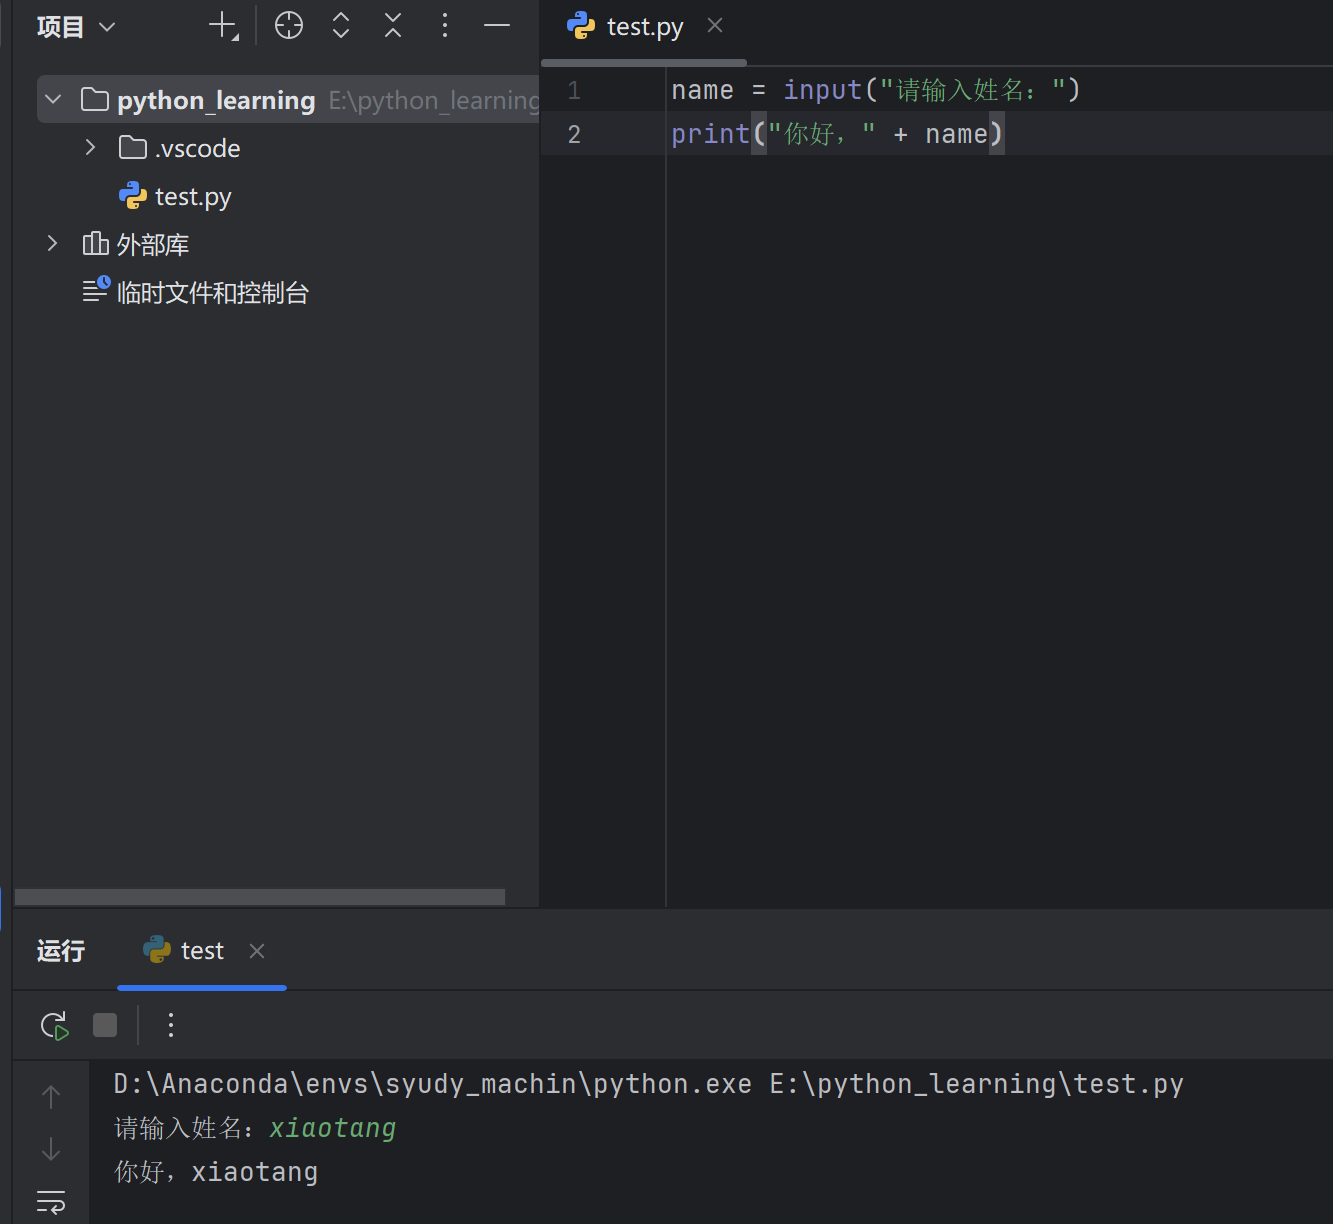Image resolution: width=1333 pixels, height=1224 pixels.
Task: Hide the project tool window
Action: pos(497,26)
